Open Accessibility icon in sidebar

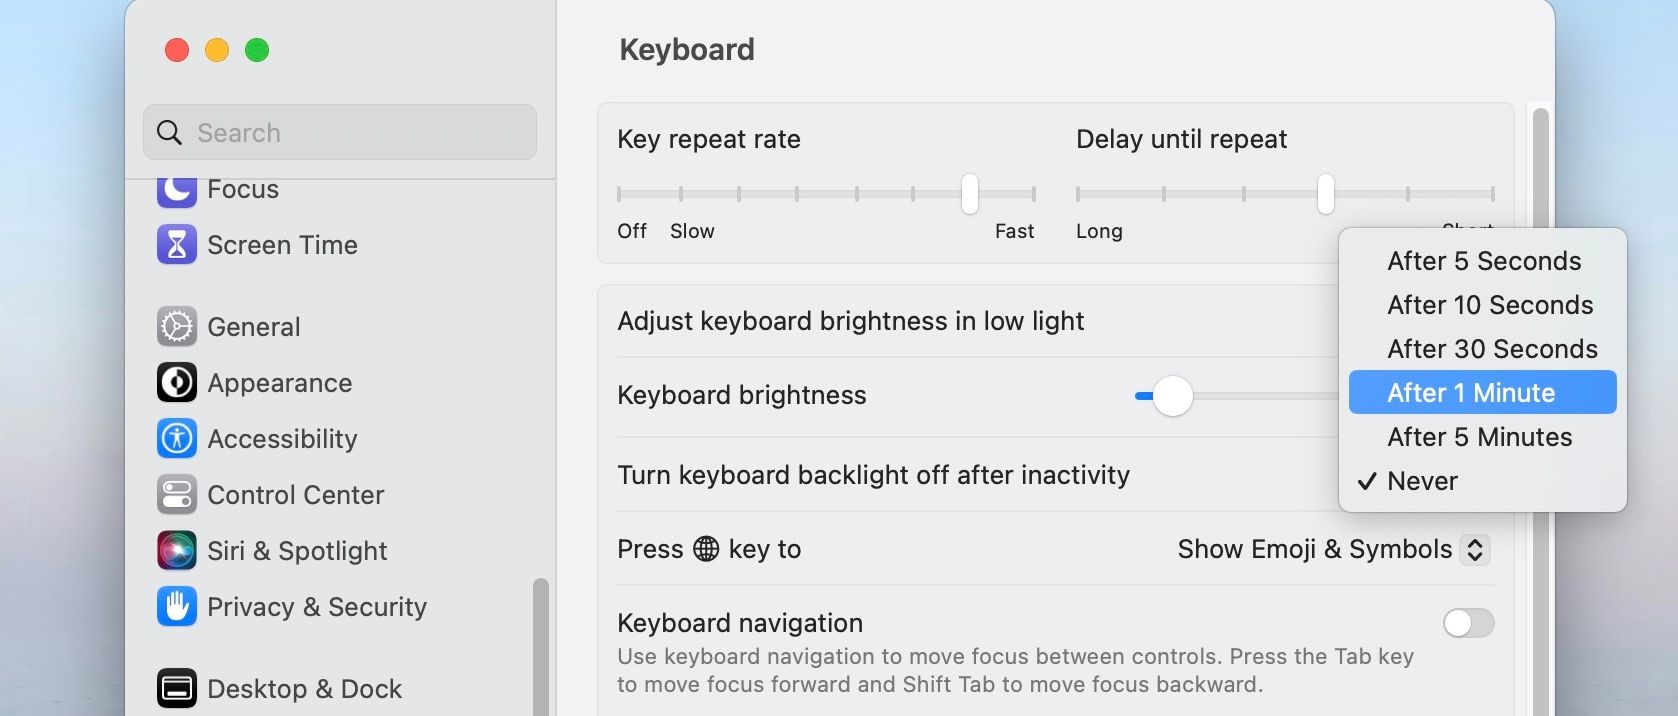tap(177, 439)
